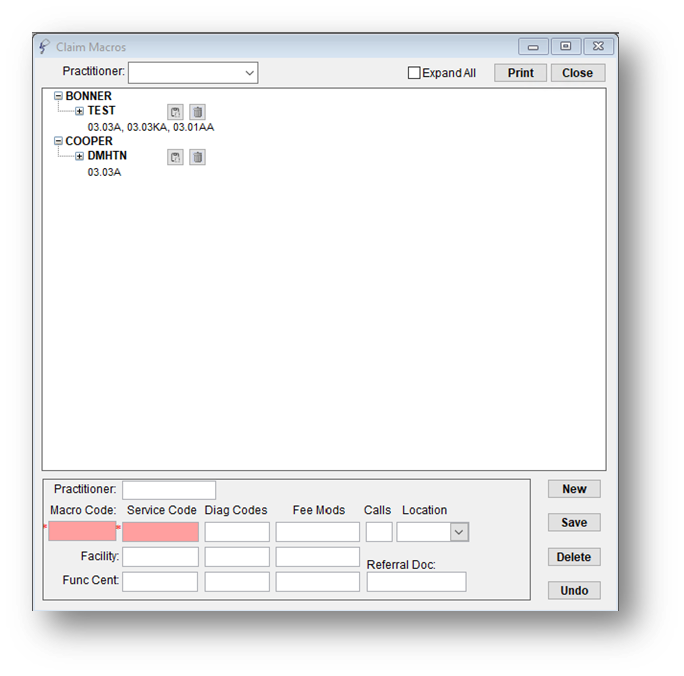
Task: Click the text '03.03A, 03.03KA, 03.01AA'
Action: coord(151,127)
